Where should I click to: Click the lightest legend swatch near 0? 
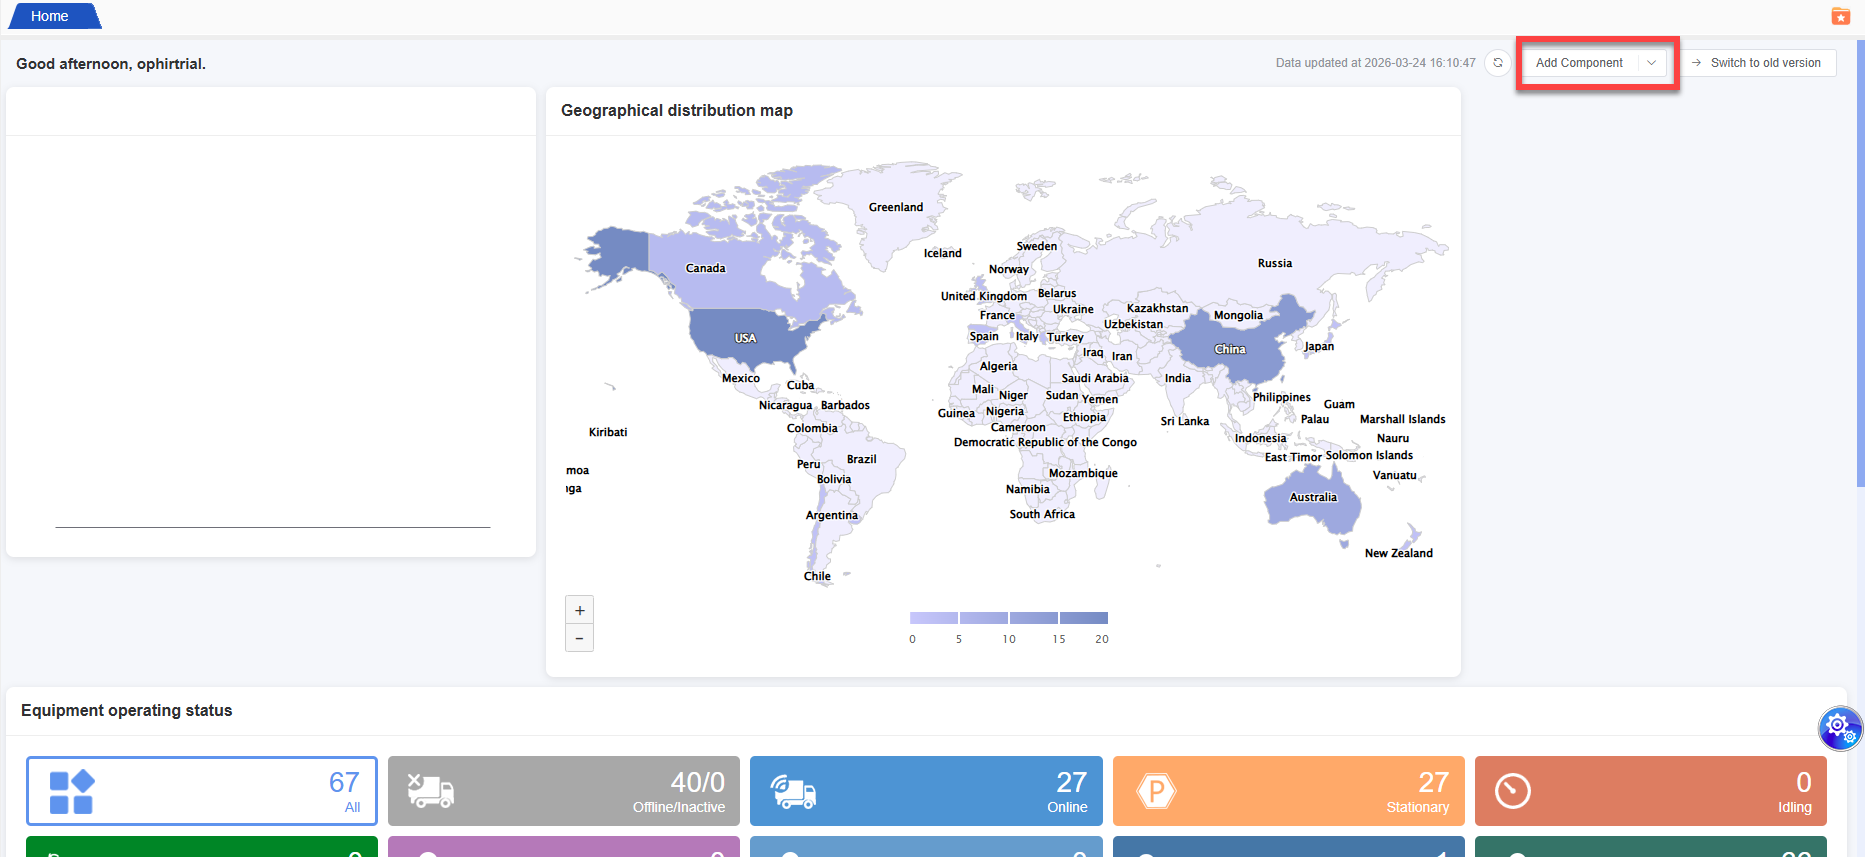[x=933, y=618]
